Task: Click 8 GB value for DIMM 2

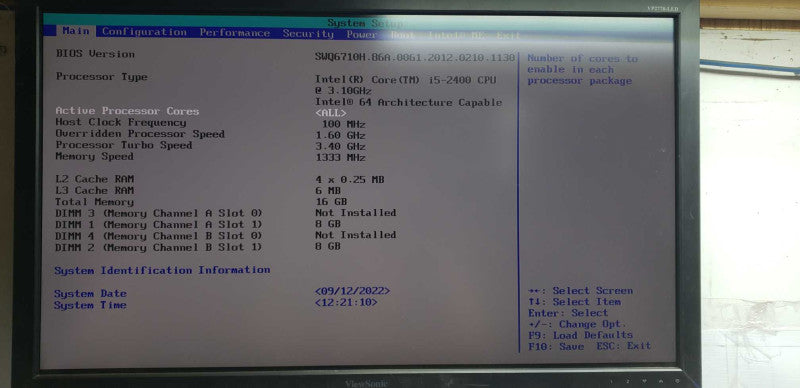Action: coord(328,247)
